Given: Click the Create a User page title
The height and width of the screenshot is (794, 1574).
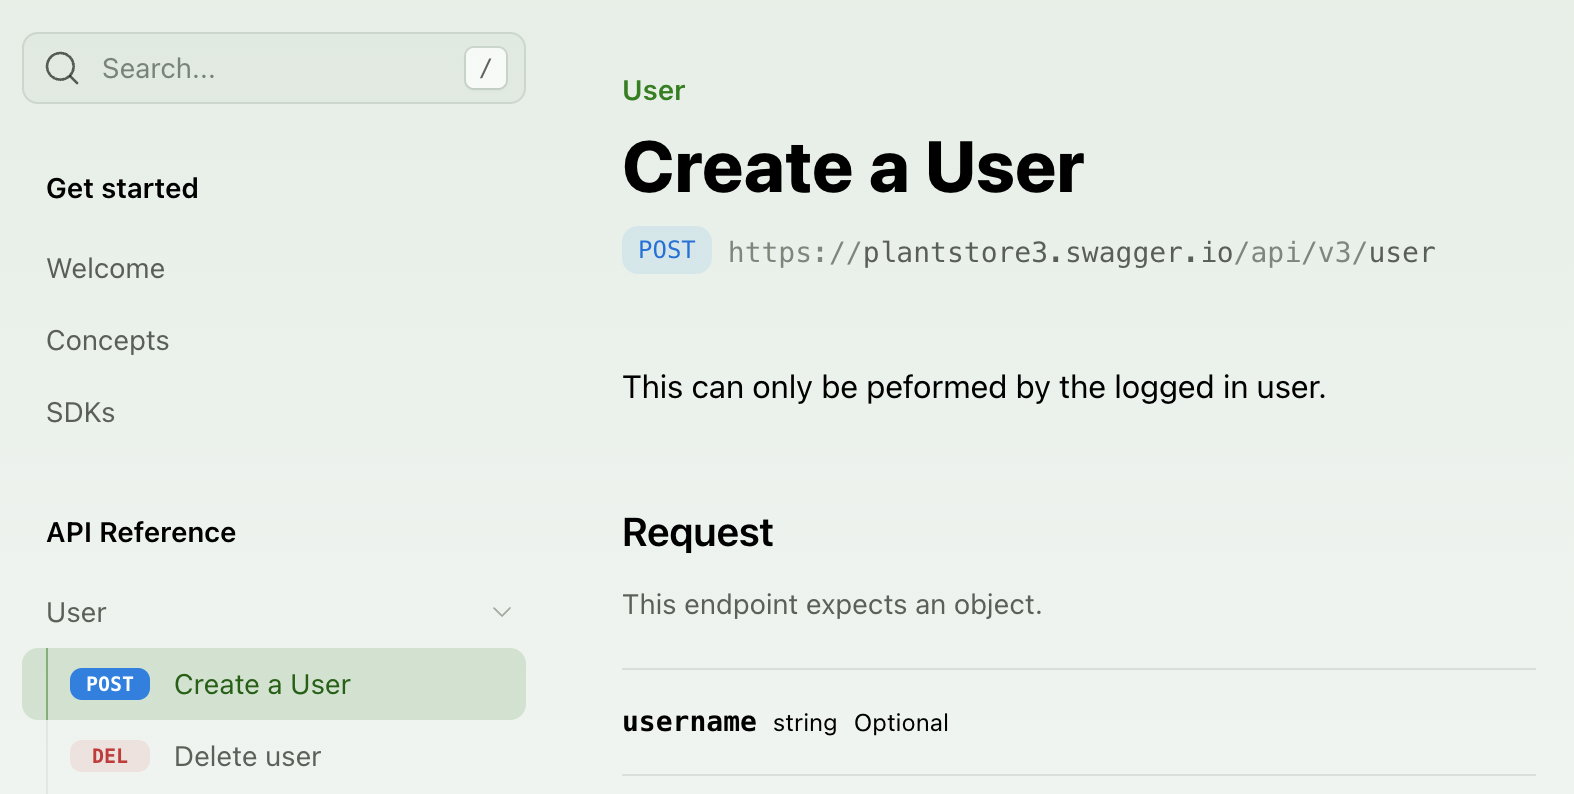Looking at the screenshot, I should click(853, 167).
